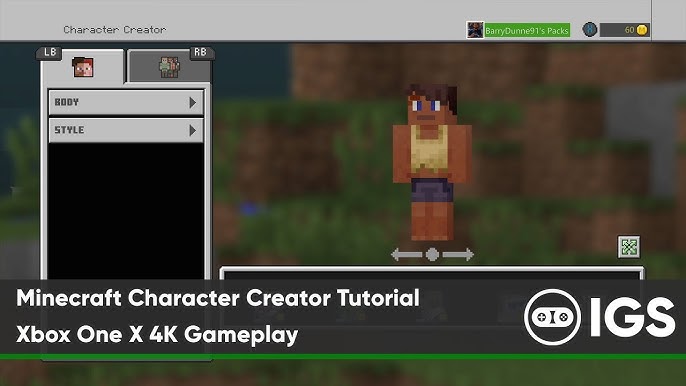Rotate the character preview right
686x386 pixels.
coord(458,254)
